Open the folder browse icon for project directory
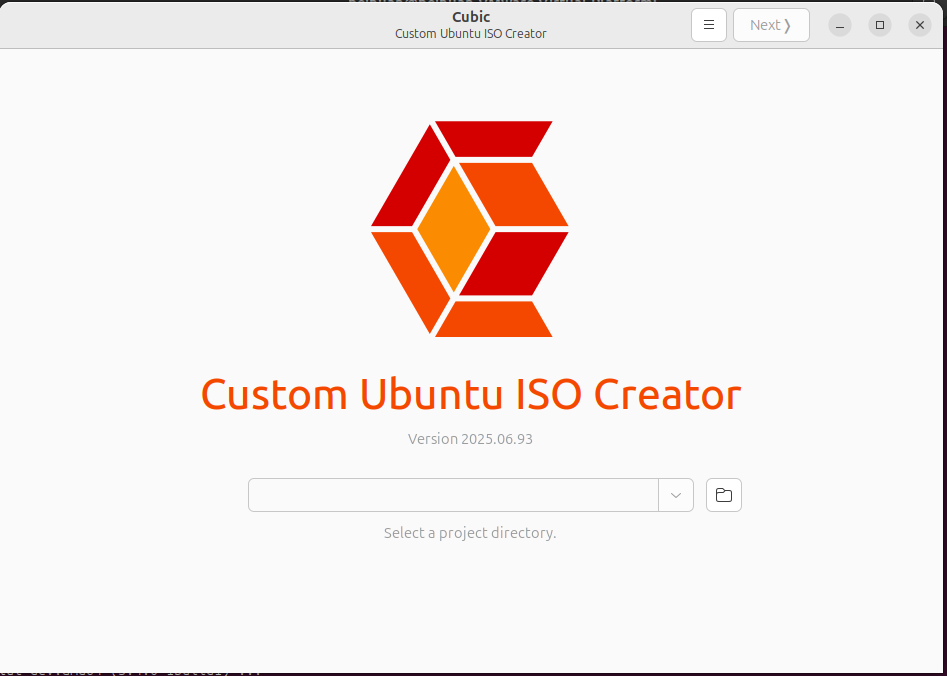Viewport: 947px width, 676px height. click(x=724, y=495)
